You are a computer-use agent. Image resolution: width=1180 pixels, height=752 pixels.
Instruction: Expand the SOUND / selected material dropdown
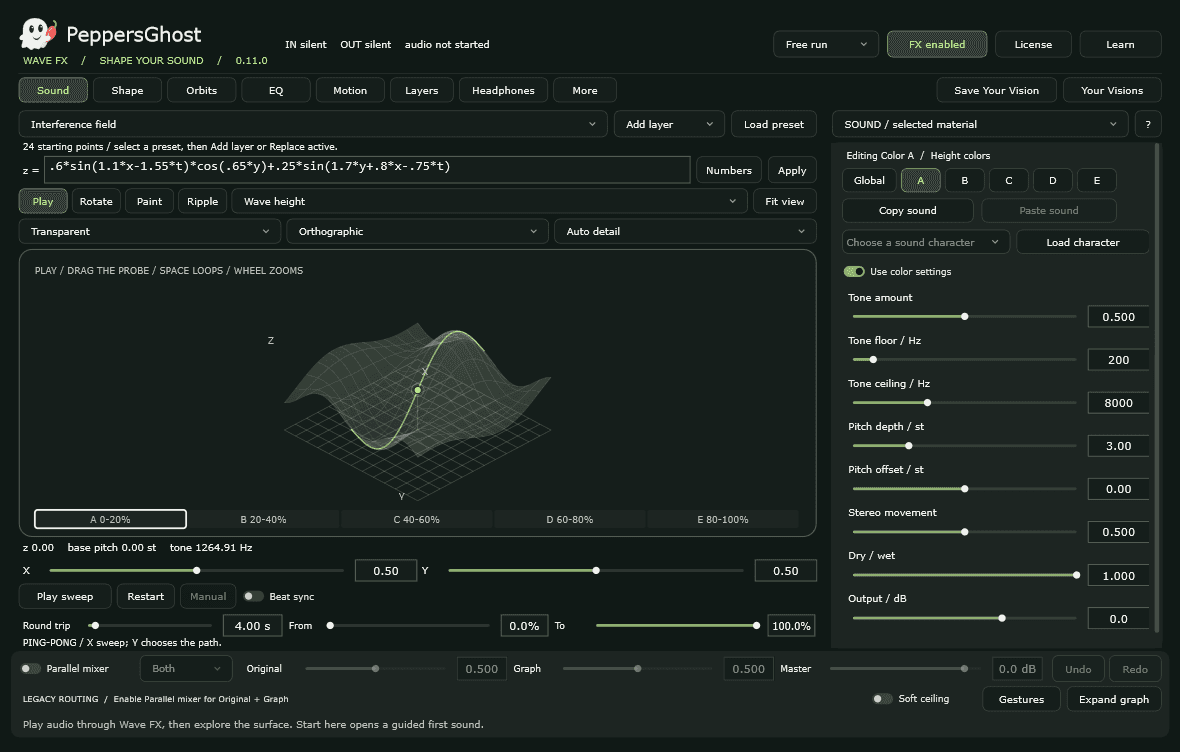980,124
